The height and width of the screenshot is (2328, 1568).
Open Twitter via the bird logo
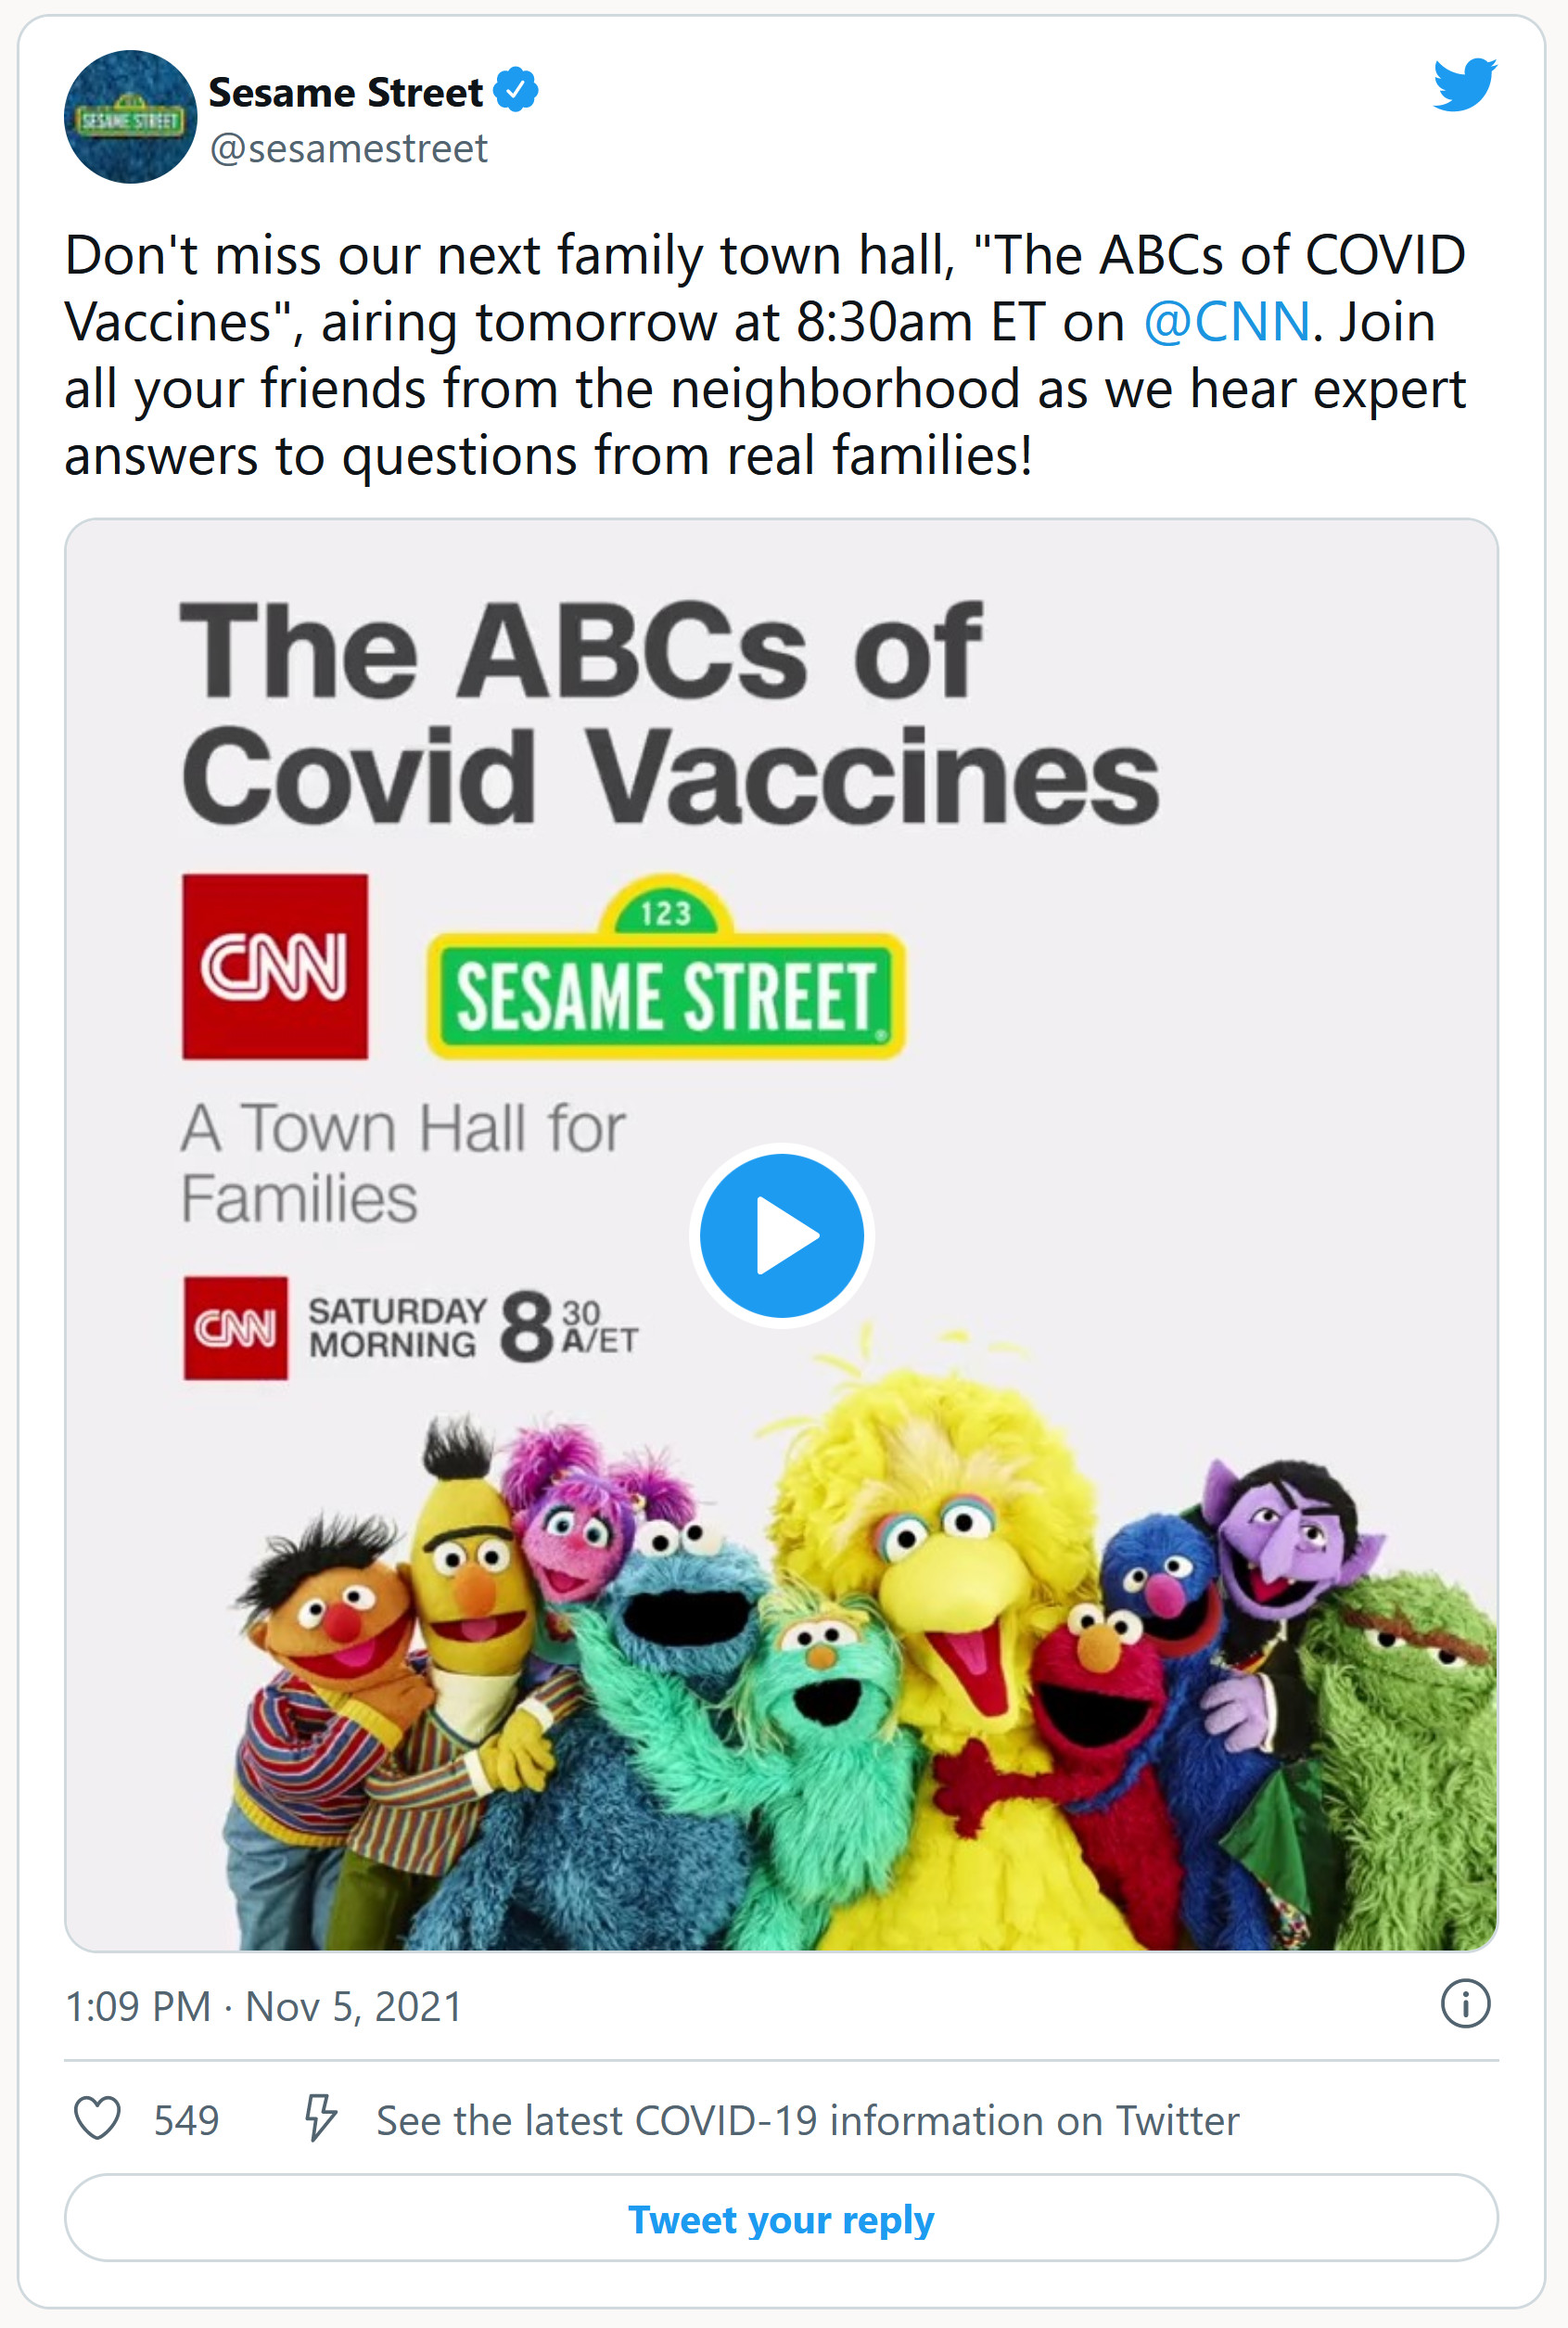click(x=1464, y=84)
